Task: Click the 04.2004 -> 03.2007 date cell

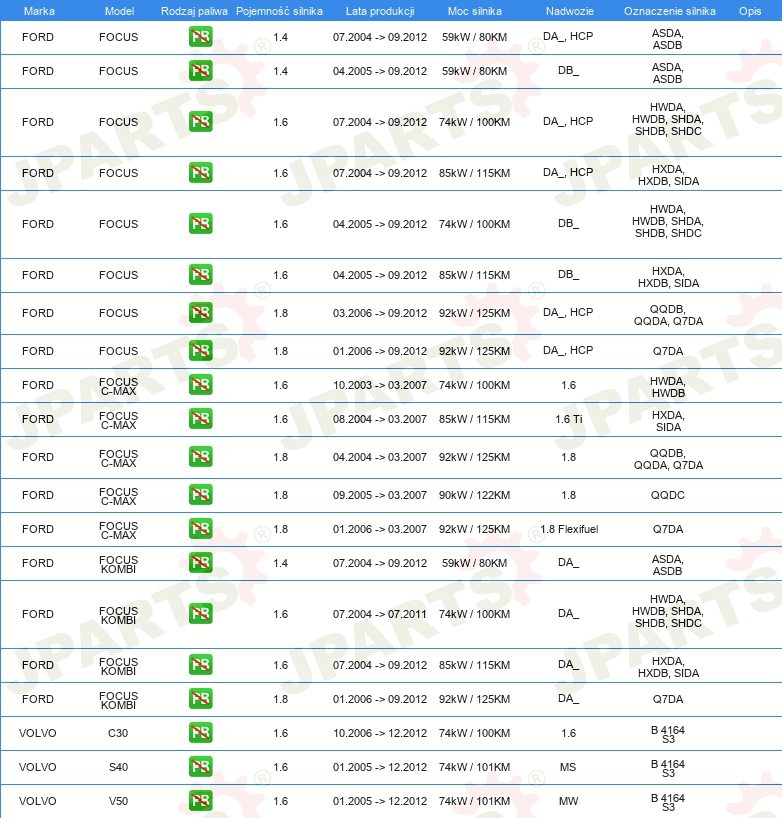Action: pyautogui.click(x=380, y=457)
